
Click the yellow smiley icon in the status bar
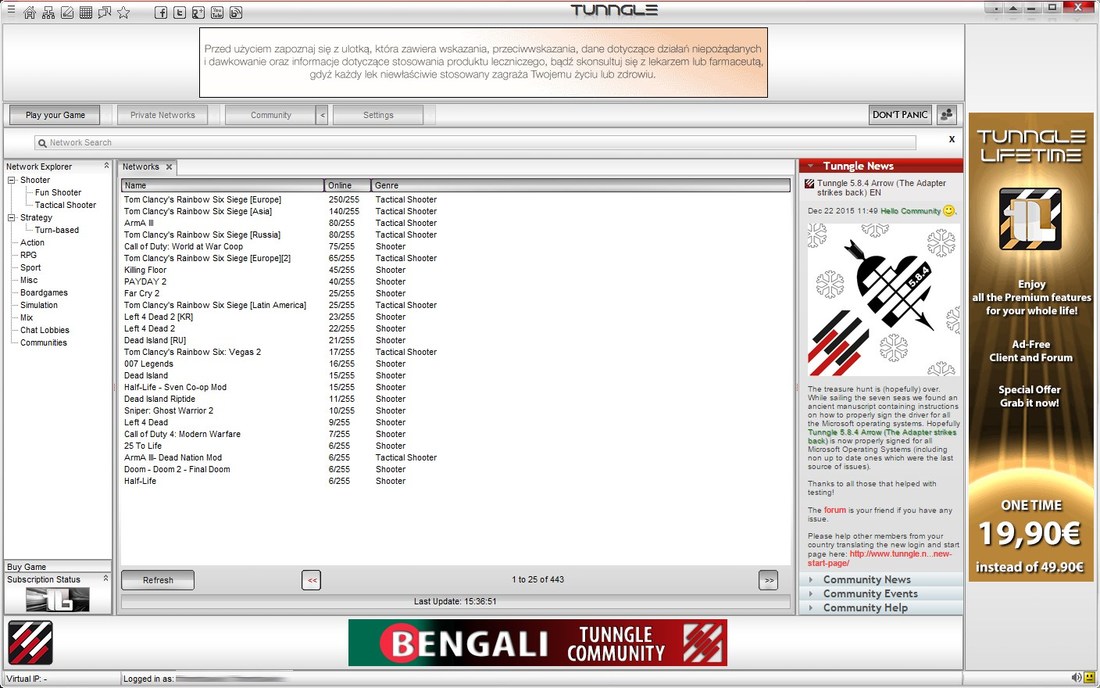1089,677
